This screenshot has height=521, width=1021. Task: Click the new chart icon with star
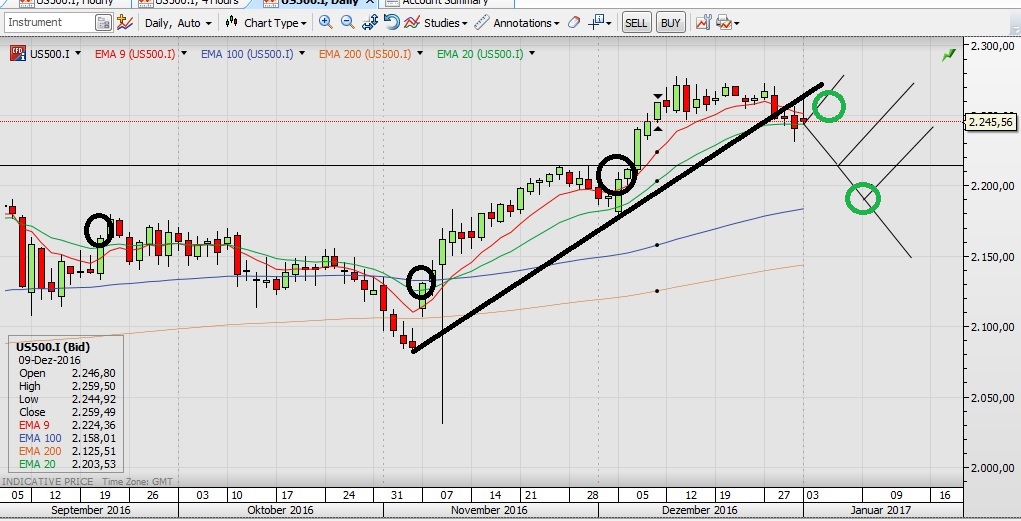coord(124,23)
